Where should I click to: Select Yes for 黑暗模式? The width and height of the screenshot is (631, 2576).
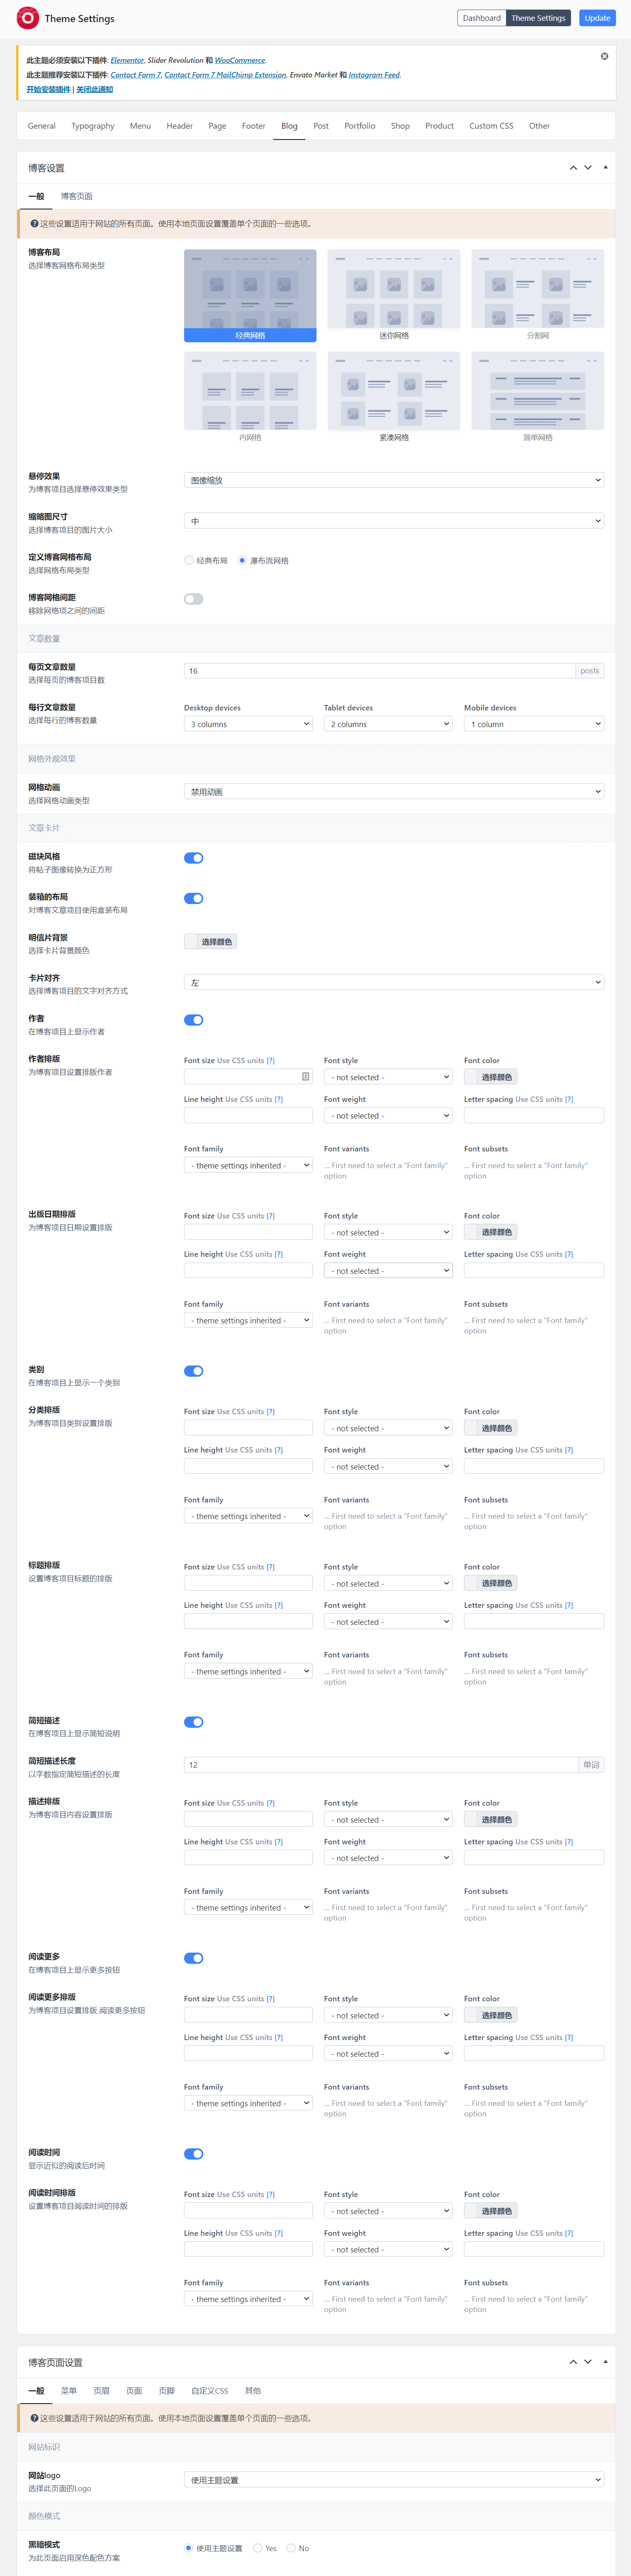(x=258, y=2548)
